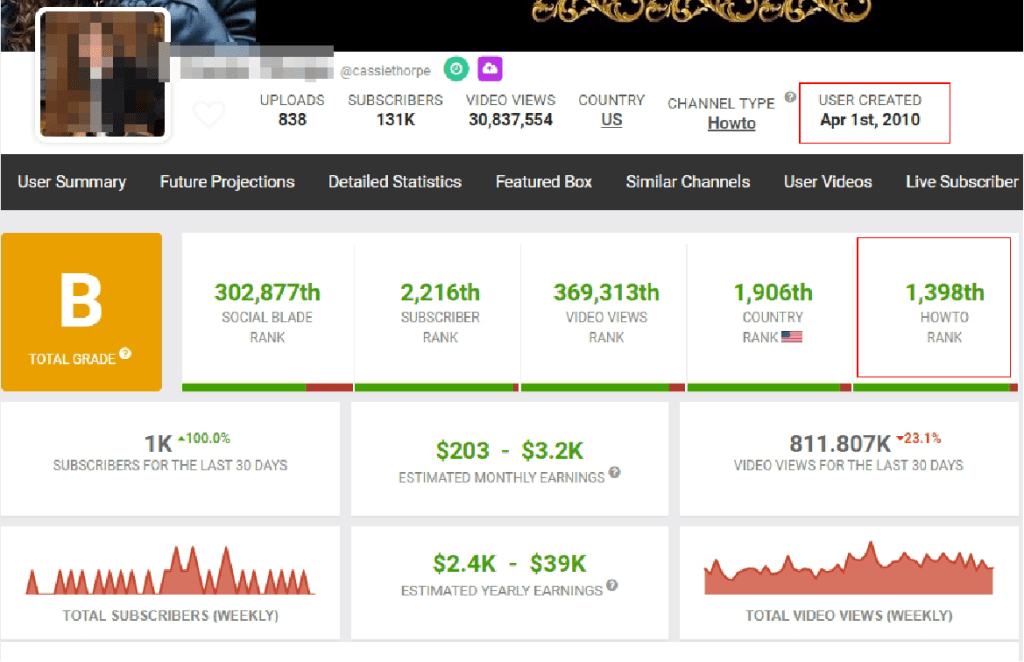Click the purple cloud icon beside the handle
The height and width of the screenshot is (662, 1024).
(x=490, y=69)
